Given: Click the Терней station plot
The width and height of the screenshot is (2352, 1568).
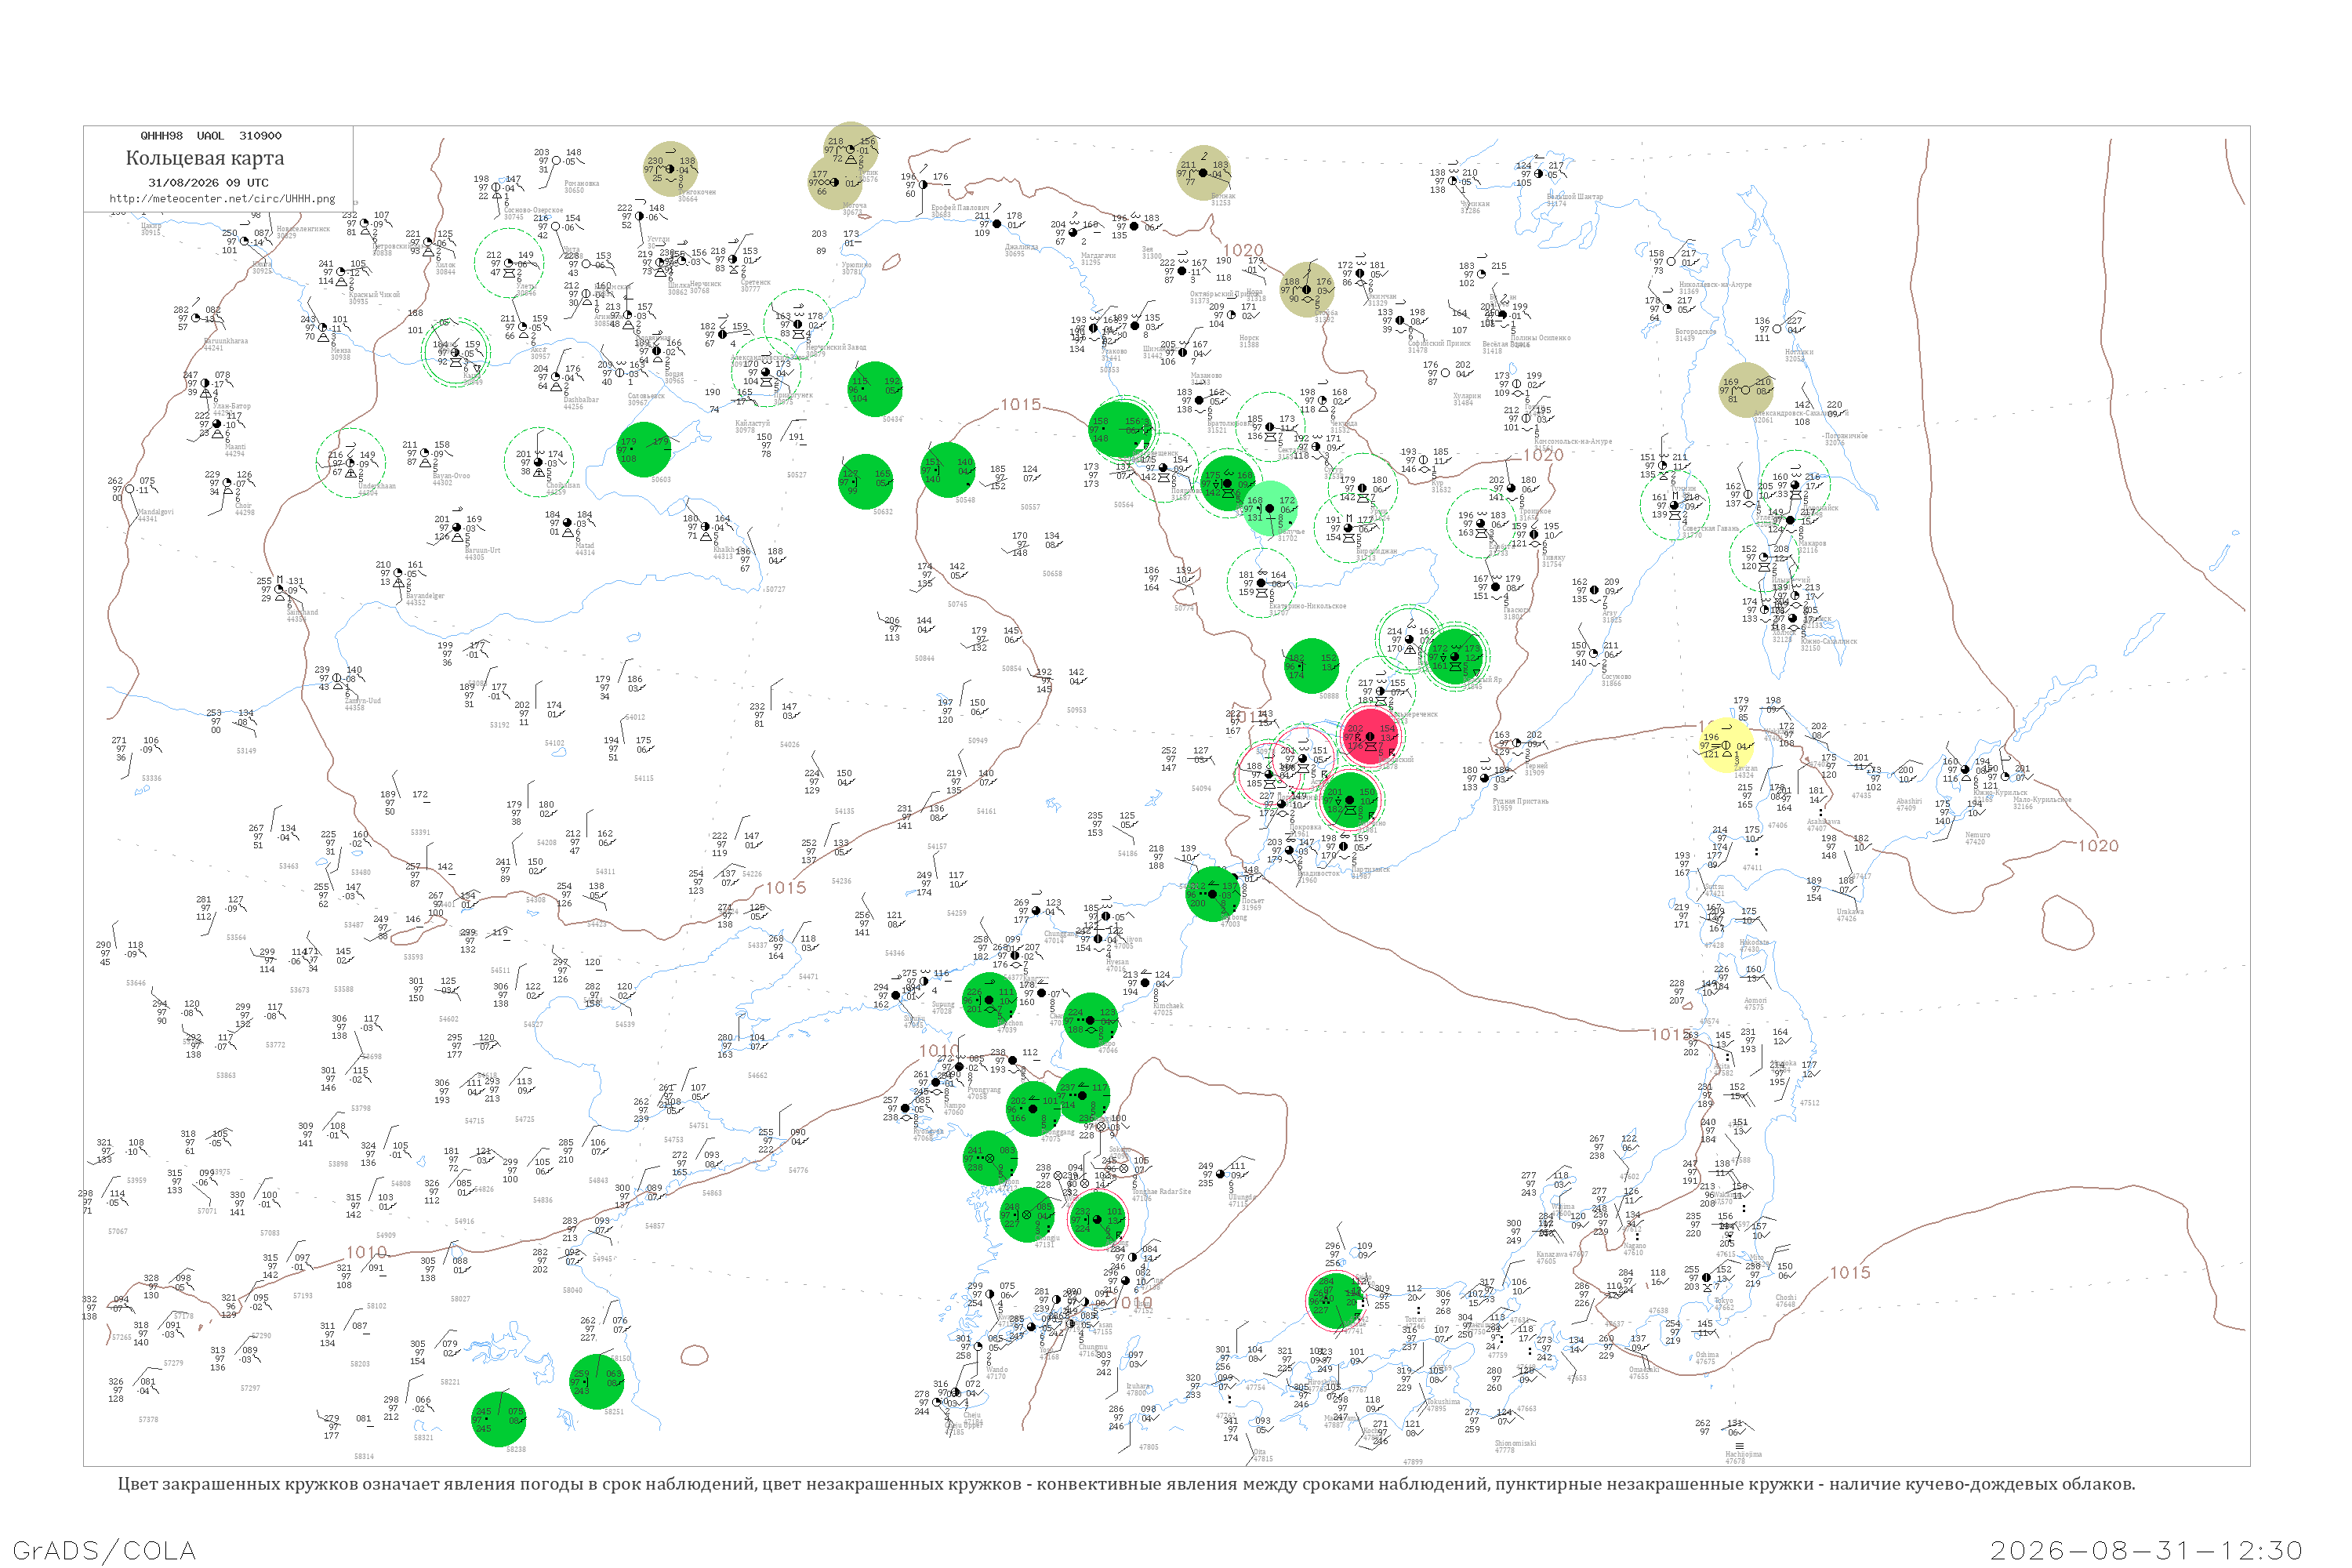Looking at the screenshot, I should tap(1517, 744).
